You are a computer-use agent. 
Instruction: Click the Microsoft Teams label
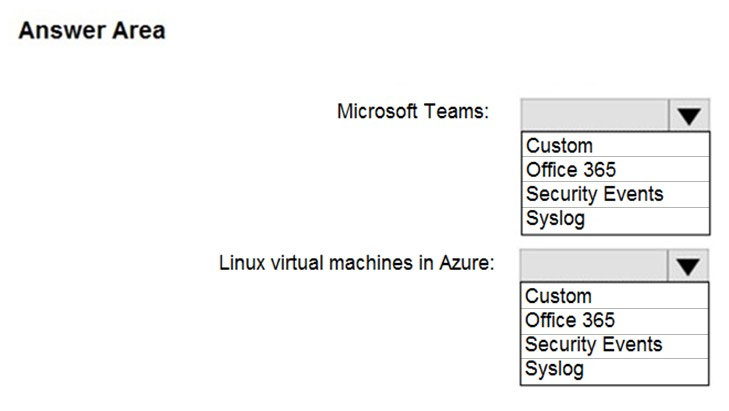(x=413, y=112)
